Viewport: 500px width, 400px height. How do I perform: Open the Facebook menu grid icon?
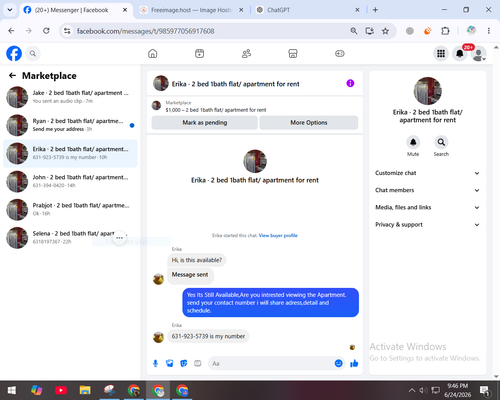pyautogui.click(x=441, y=53)
